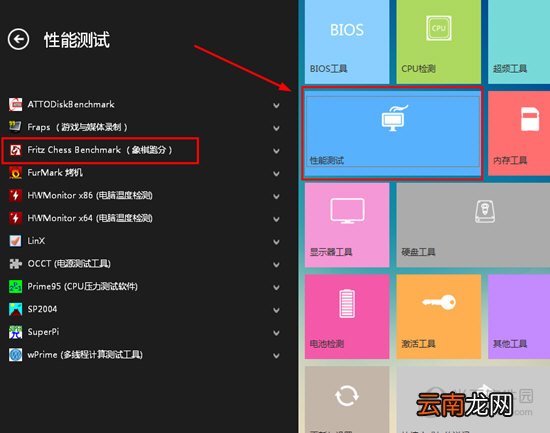
Task: Click the Prime95 green icon
Action: [15, 286]
